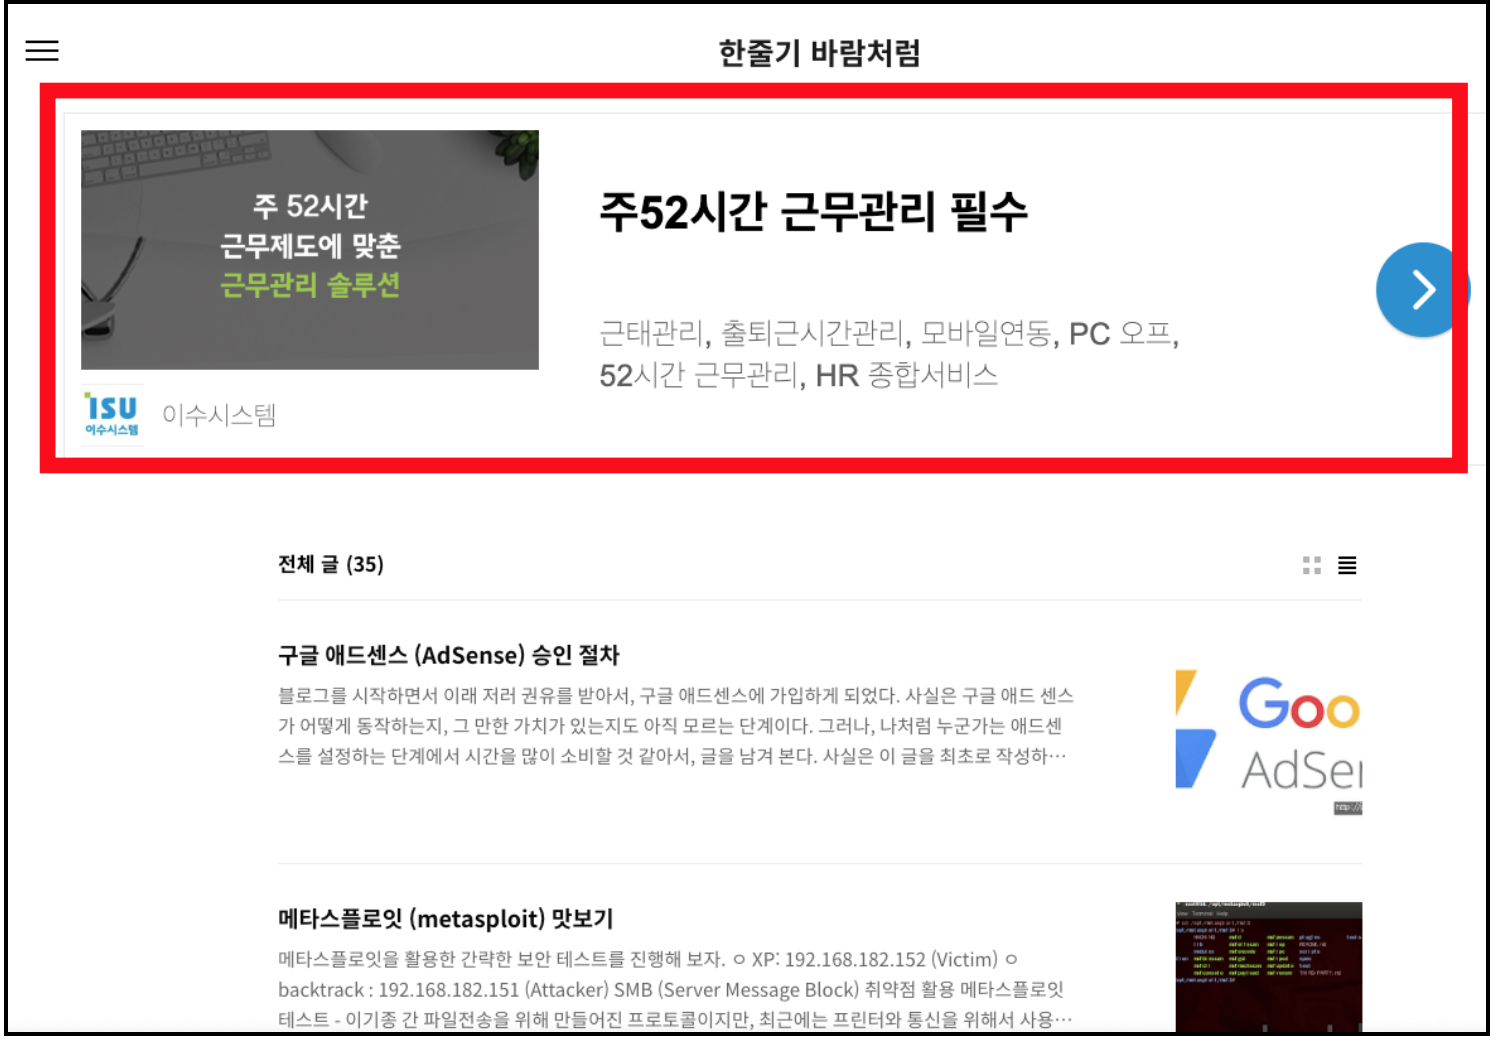Click the blog title 한줄기 바람처럼
1502x1046 pixels.
point(819,52)
